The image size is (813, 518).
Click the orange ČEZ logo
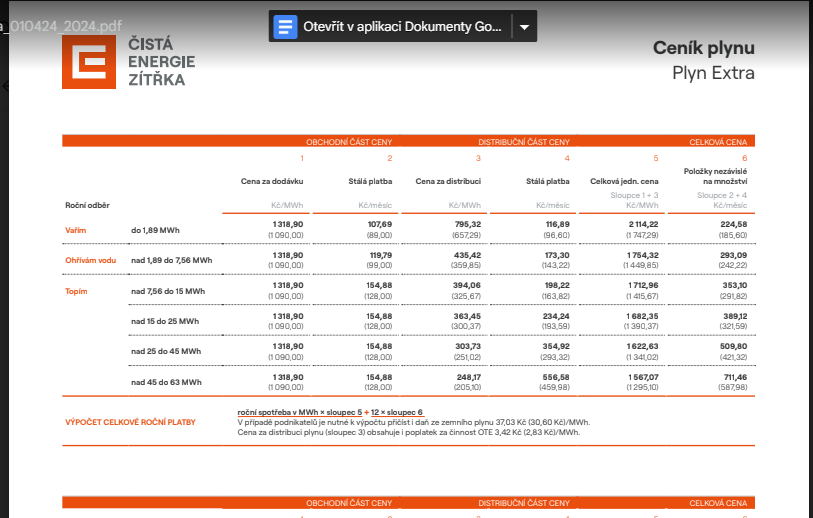click(87, 62)
